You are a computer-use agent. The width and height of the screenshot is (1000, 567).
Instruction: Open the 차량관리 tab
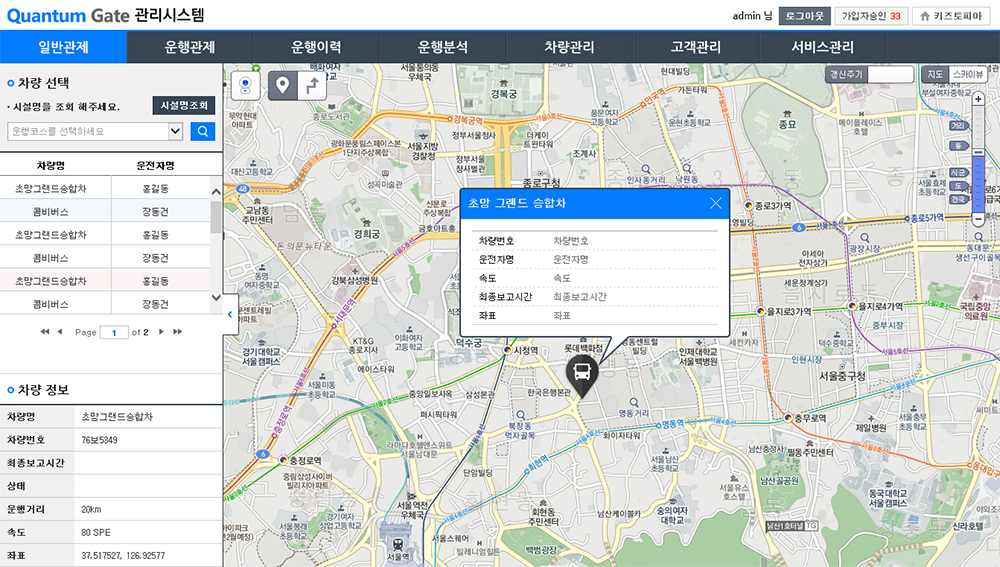[x=570, y=47]
